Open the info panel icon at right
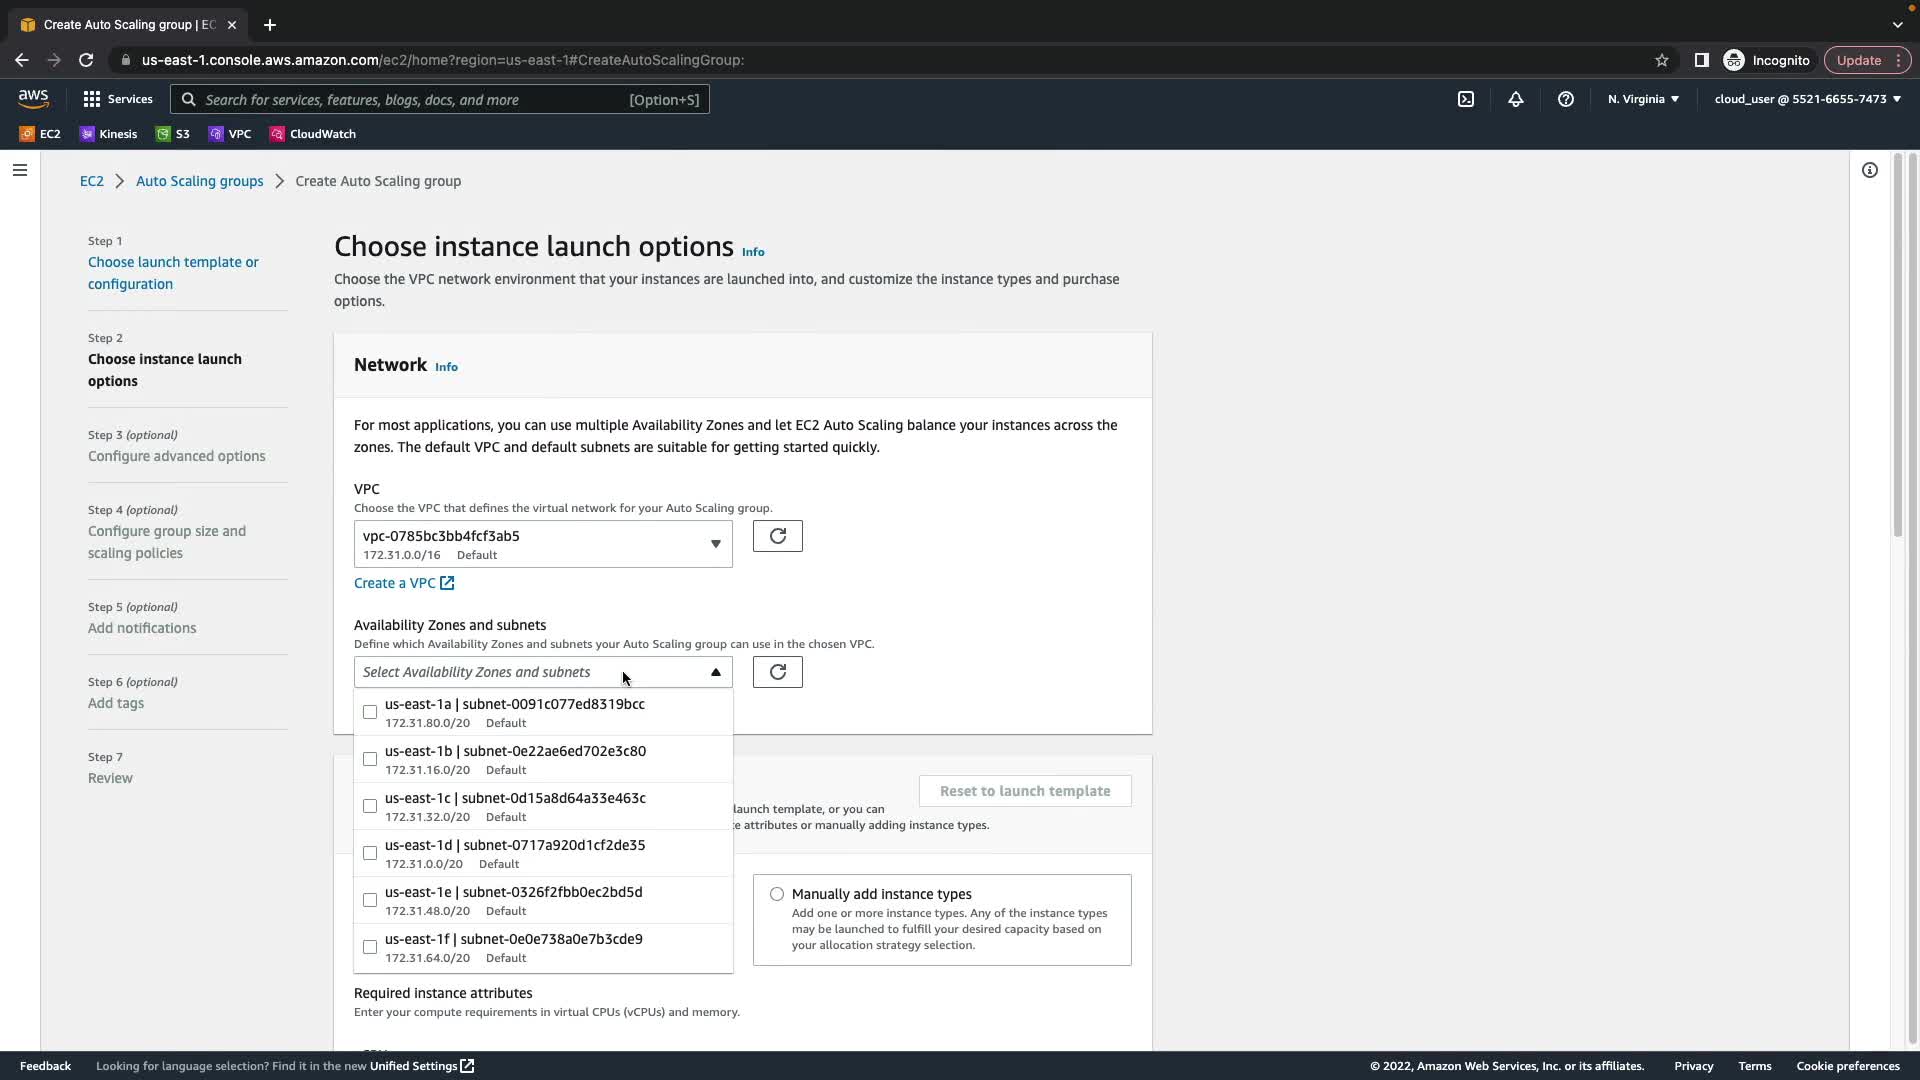The width and height of the screenshot is (1920, 1080). point(1869,170)
